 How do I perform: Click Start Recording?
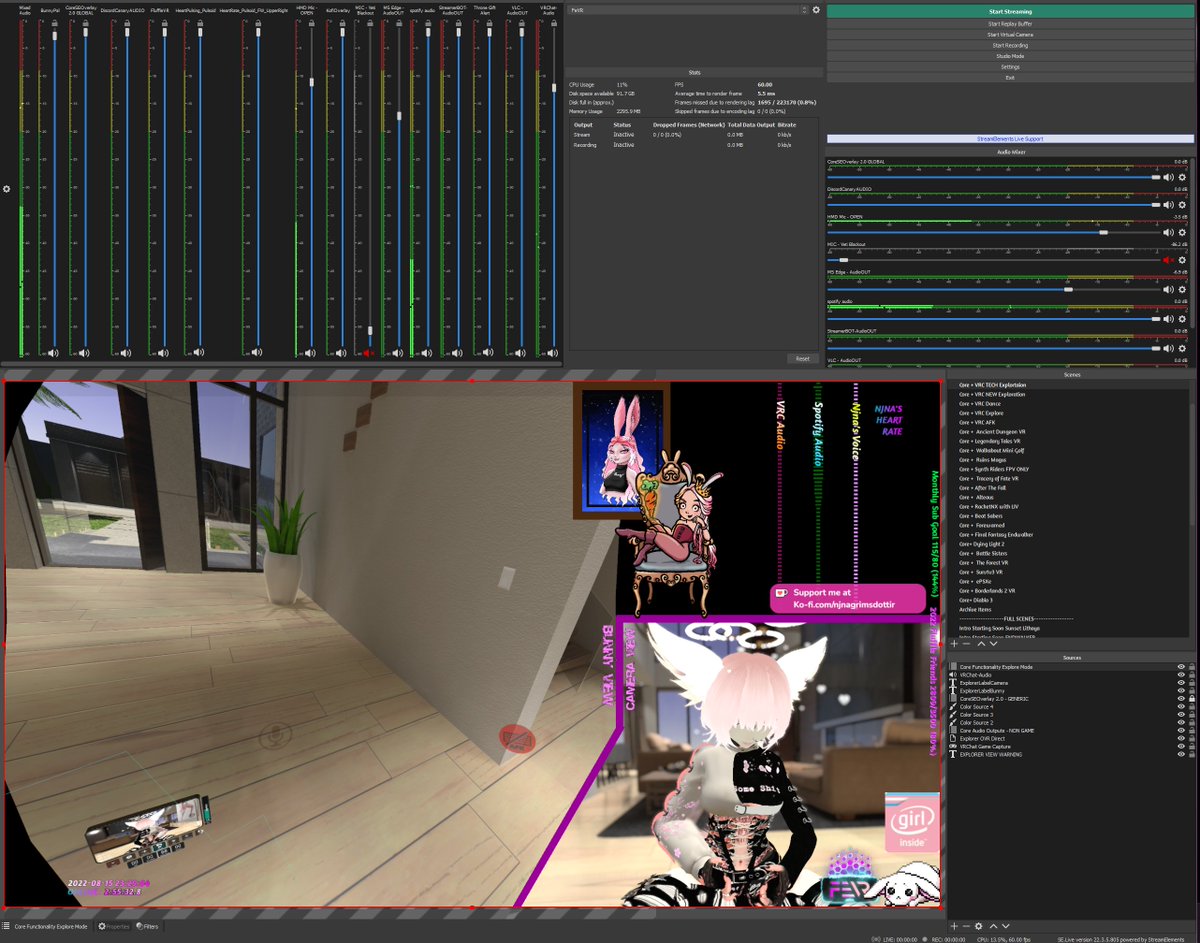[1010, 45]
